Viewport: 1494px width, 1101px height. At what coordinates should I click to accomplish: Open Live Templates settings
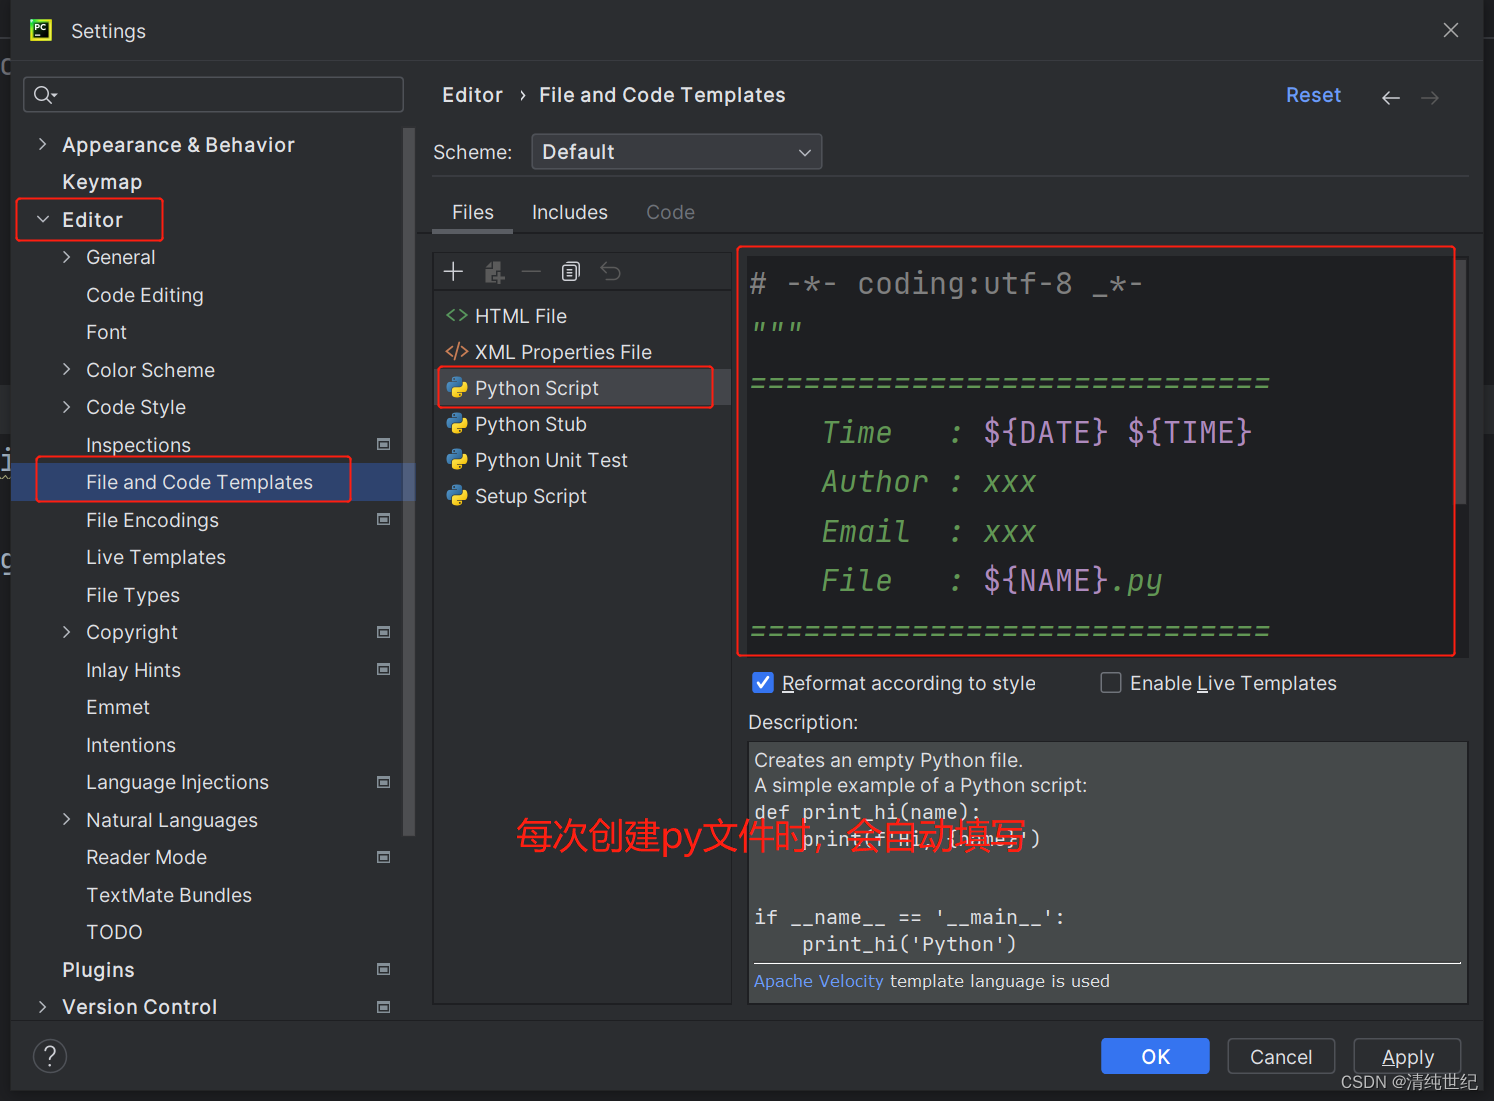coord(156,557)
